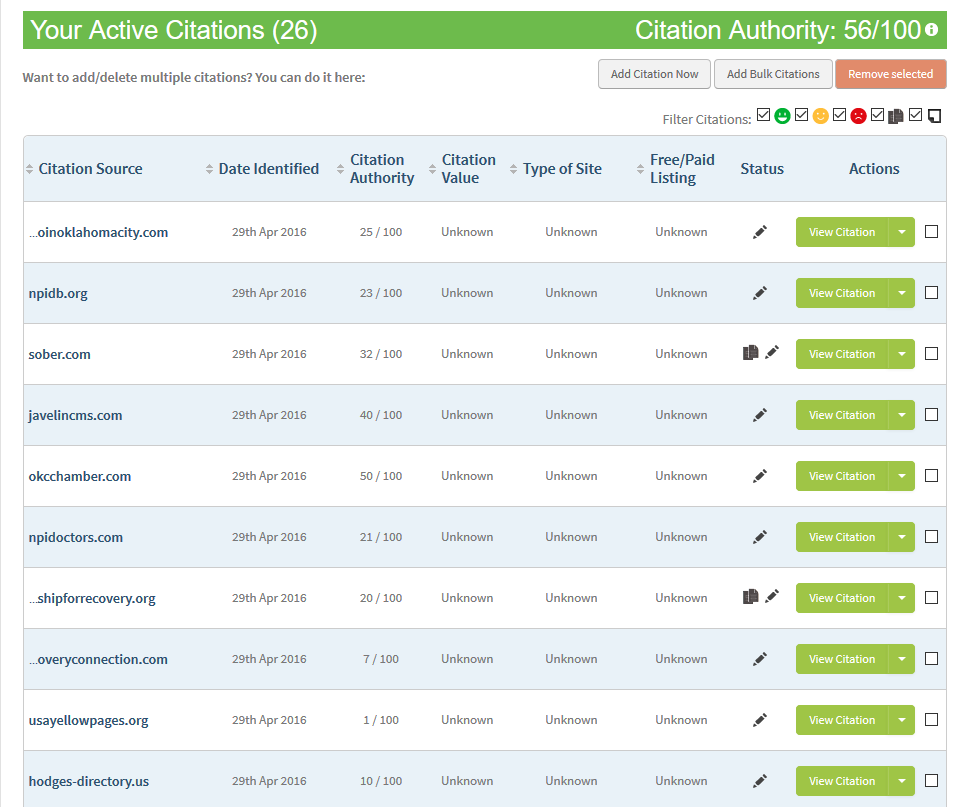Open javelincms.com citation source link
960x807 pixels.
coord(75,415)
